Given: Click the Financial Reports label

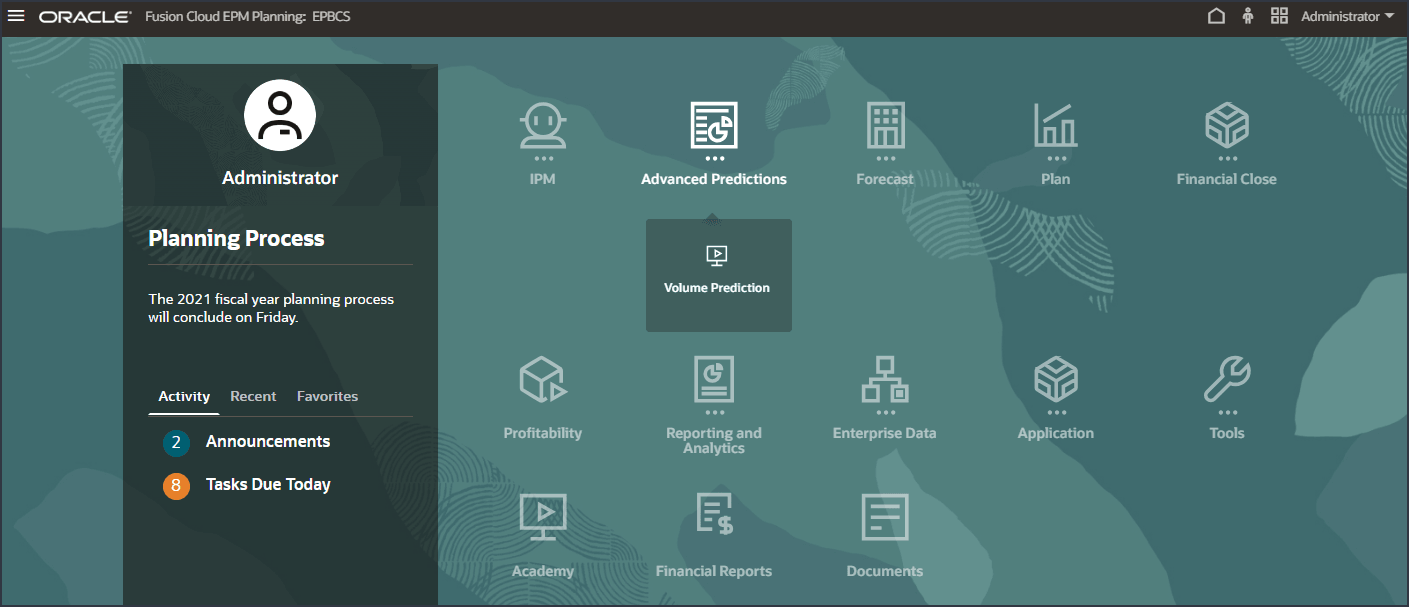Looking at the screenshot, I should [714, 571].
